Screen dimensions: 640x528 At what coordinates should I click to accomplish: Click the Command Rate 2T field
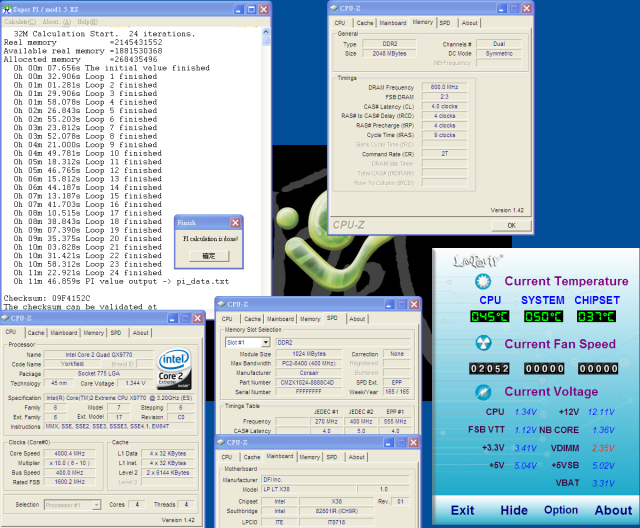(444, 154)
